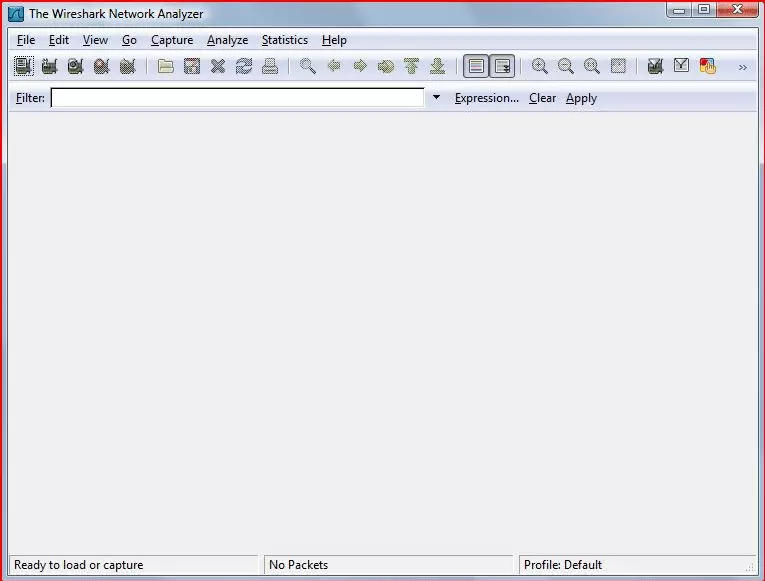Click the 'Ready to load or capture' status
This screenshot has height=581, width=765.
coord(79,565)
